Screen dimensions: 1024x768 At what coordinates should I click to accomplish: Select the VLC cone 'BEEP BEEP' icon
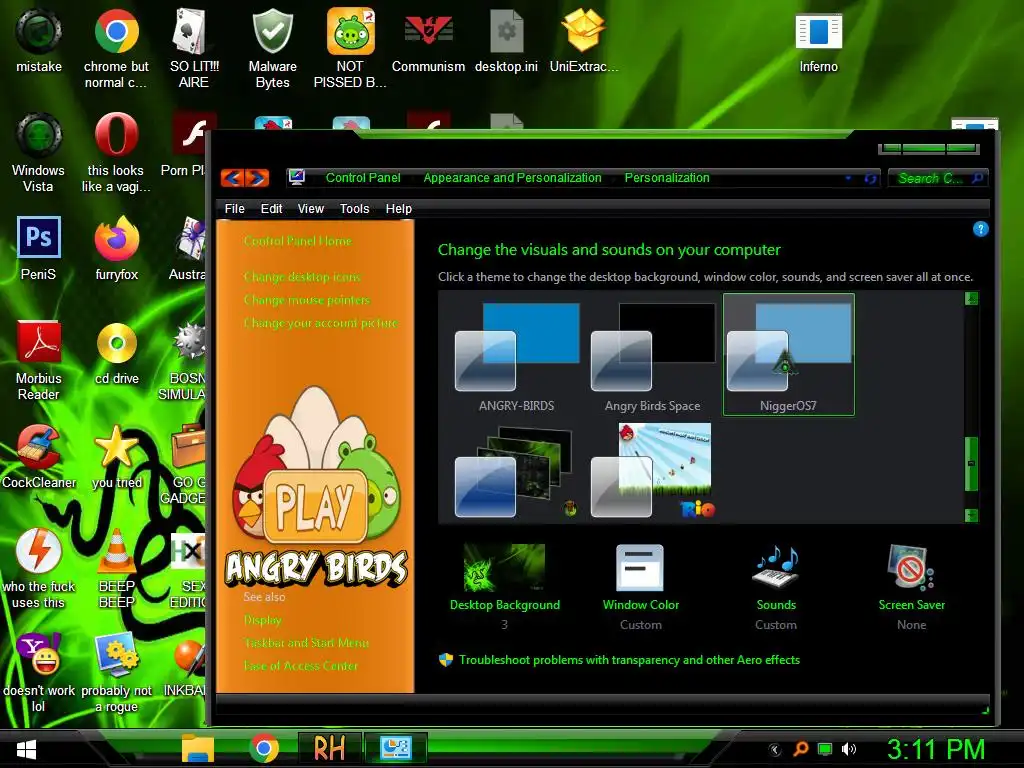tap(117, 551)
